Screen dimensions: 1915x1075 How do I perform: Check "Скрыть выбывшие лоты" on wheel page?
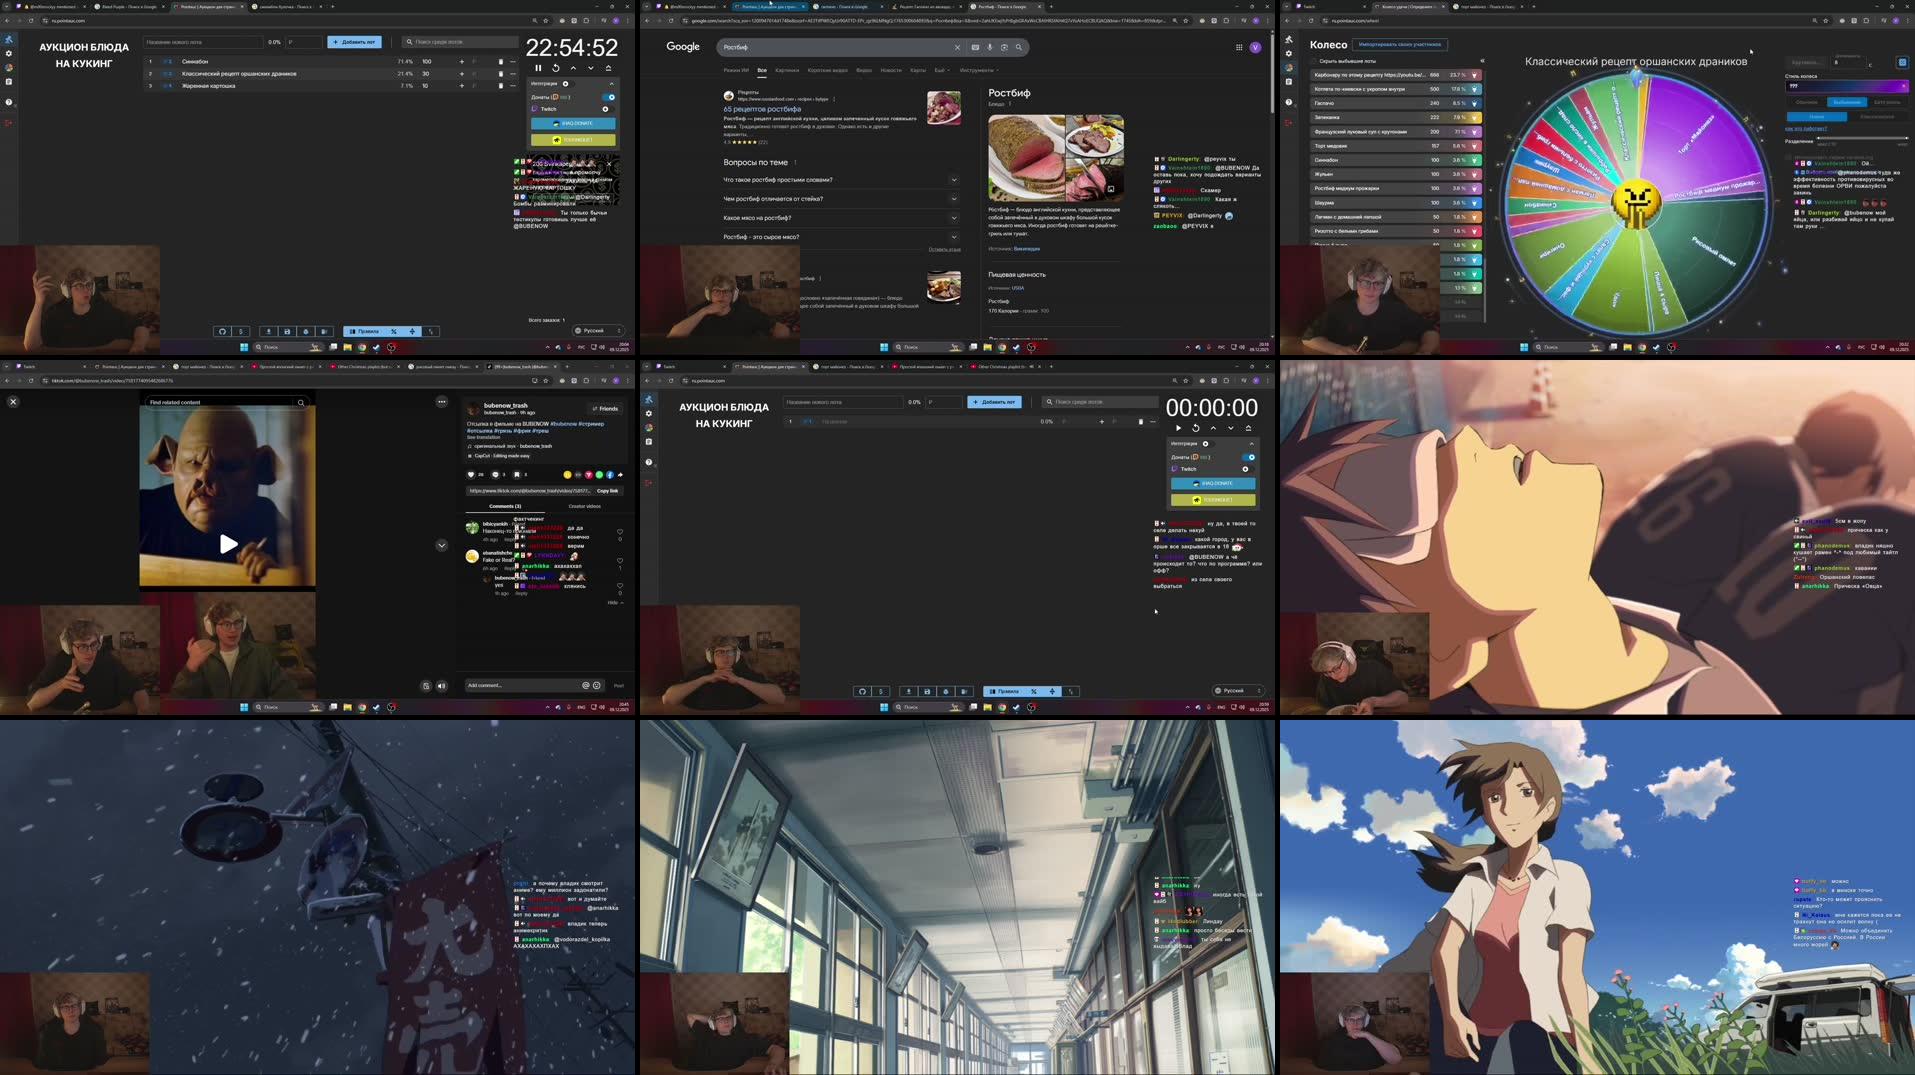point(1315,61)
